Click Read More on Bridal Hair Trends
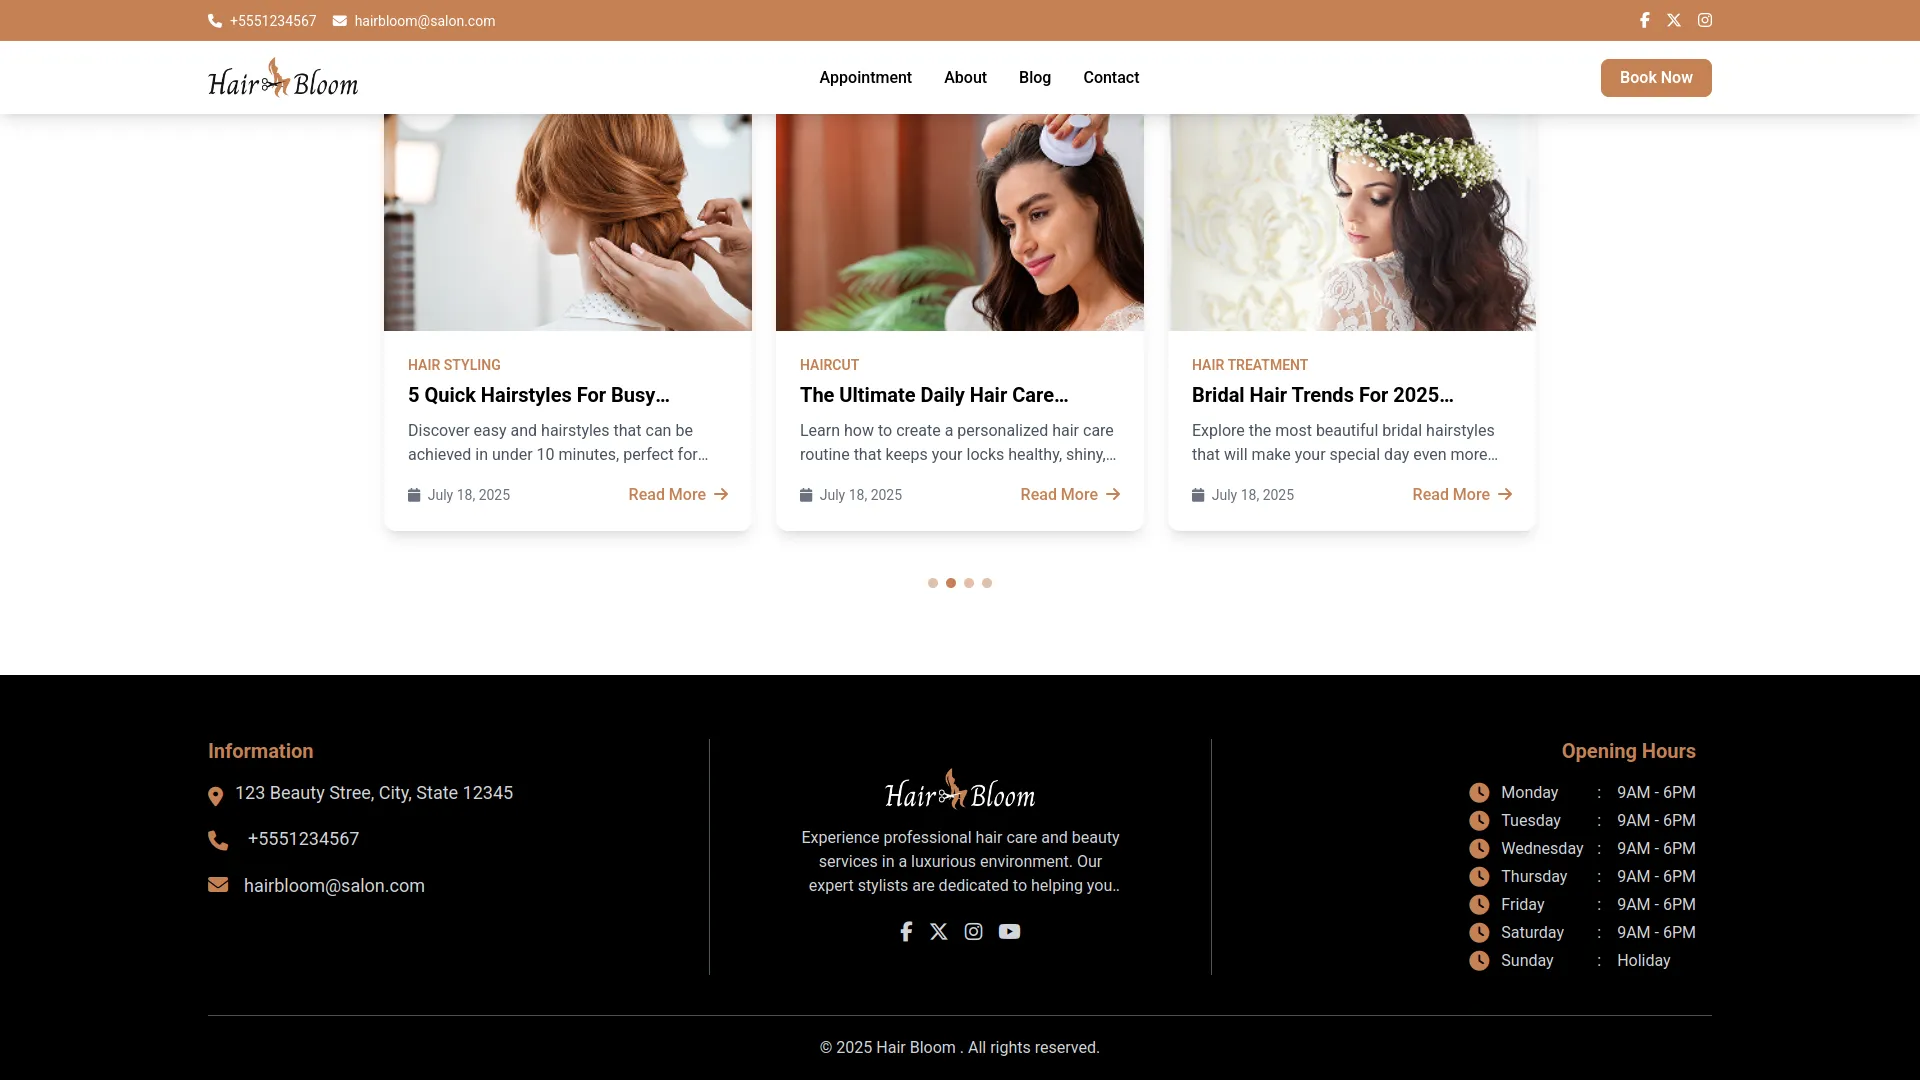The width and height of the screenshot is (1920, 1080). (1461, 495)
